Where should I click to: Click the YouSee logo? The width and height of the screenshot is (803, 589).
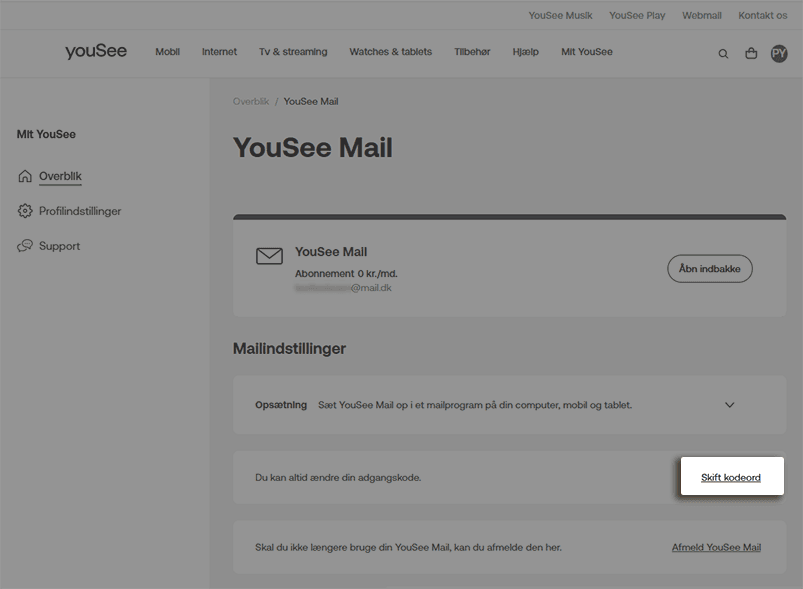click(96, 52)
